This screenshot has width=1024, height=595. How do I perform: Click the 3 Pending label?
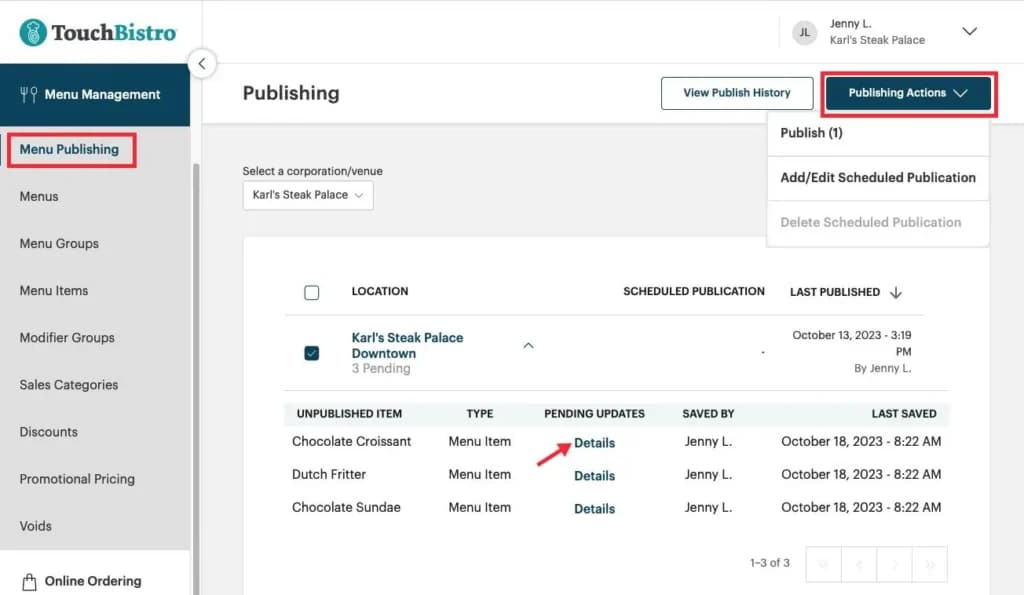381,368
